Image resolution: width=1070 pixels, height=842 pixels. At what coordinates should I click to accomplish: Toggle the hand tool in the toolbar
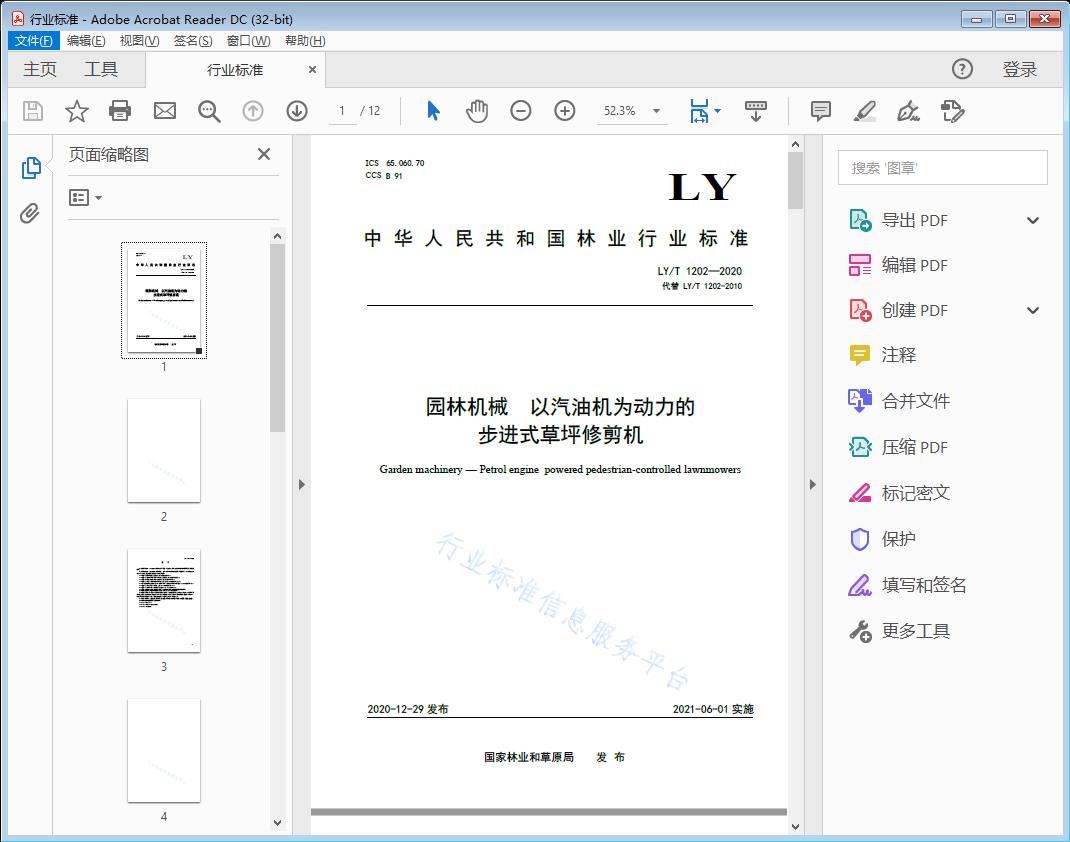pyautogui.click(x=477, y=111)
